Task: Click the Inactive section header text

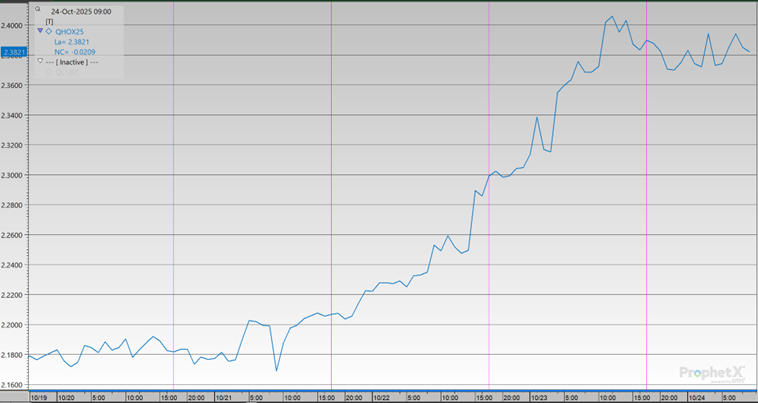Action: click(72, 62)
